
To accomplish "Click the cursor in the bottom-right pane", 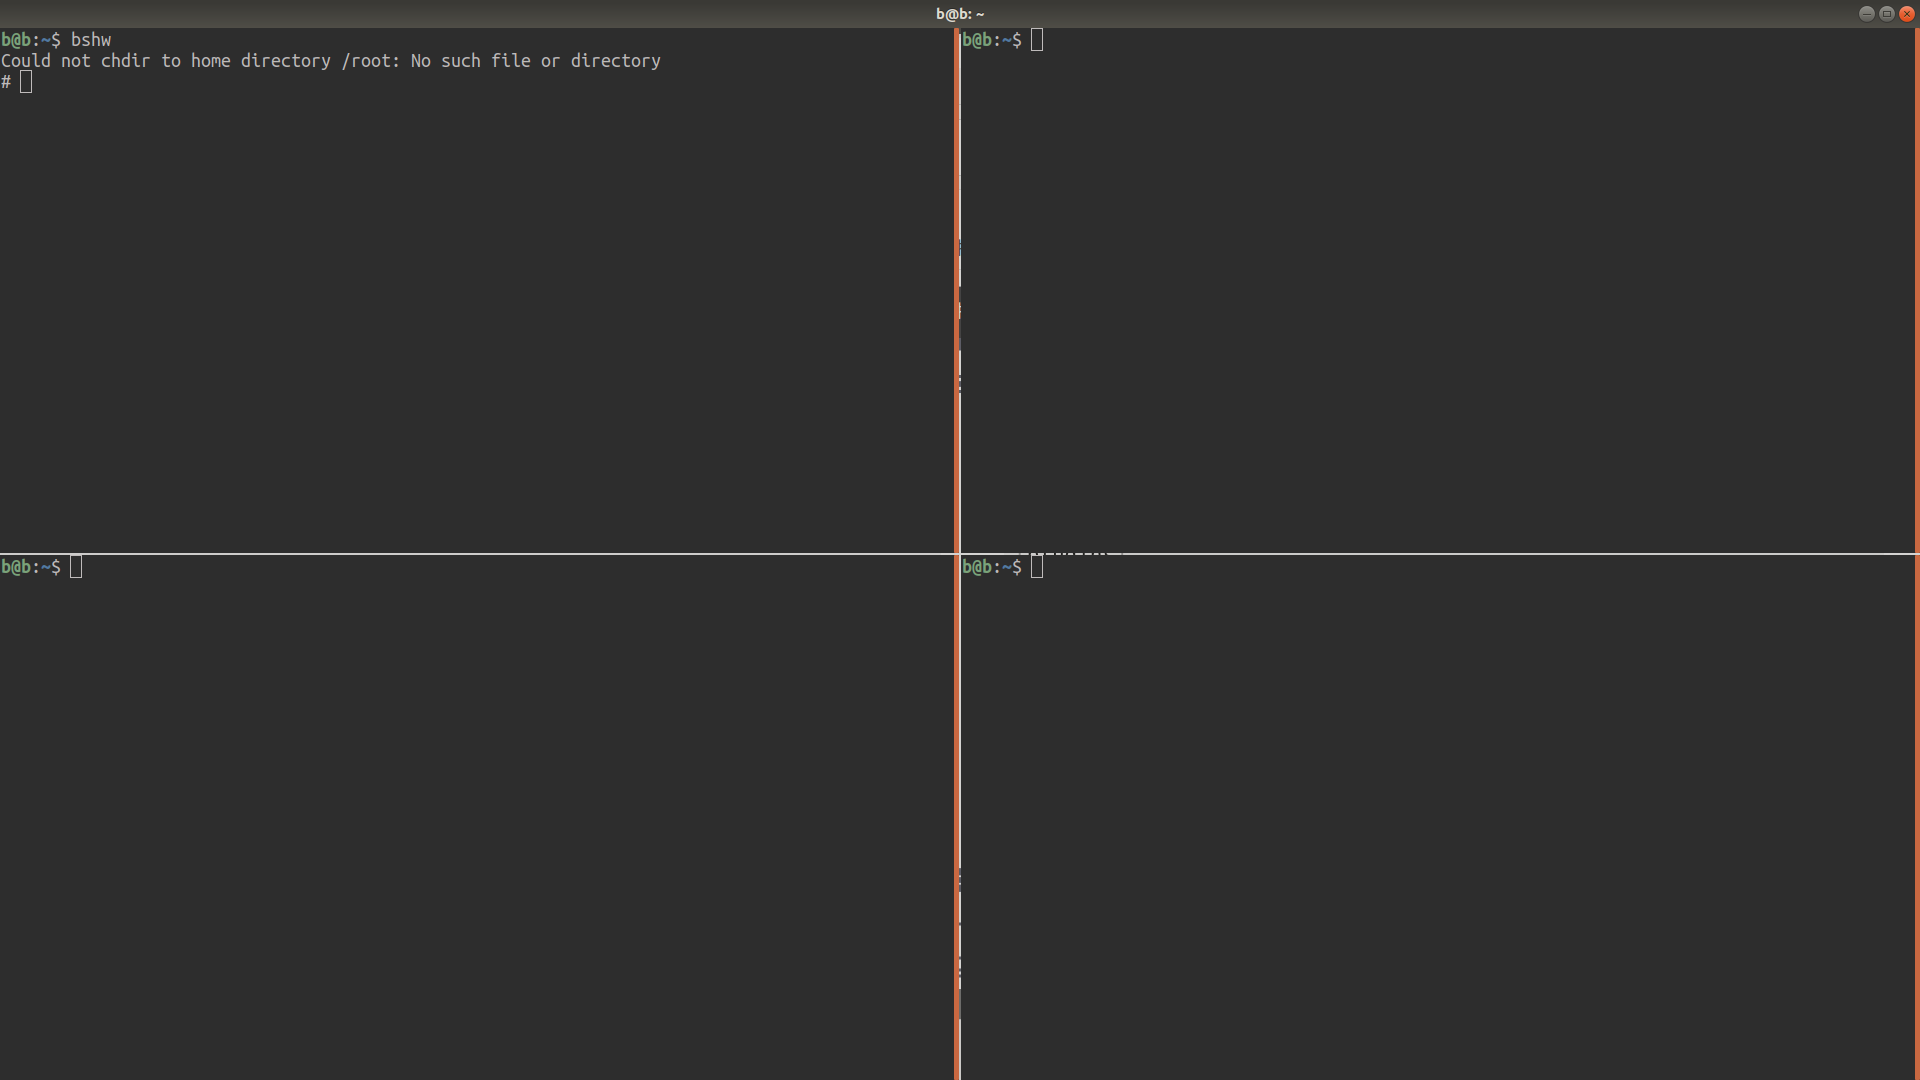I will pyautogui.click(x=1037, y=567).
